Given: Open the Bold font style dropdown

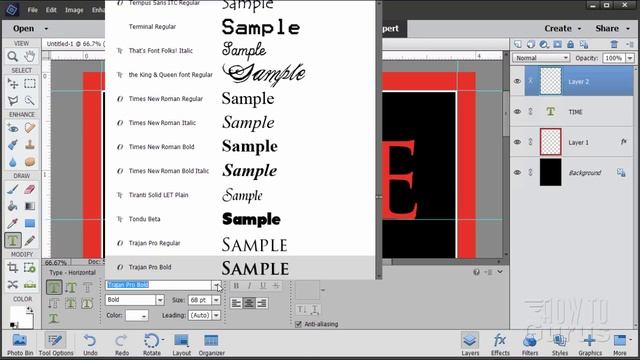Looking at the screenshot, I should 160,300.
